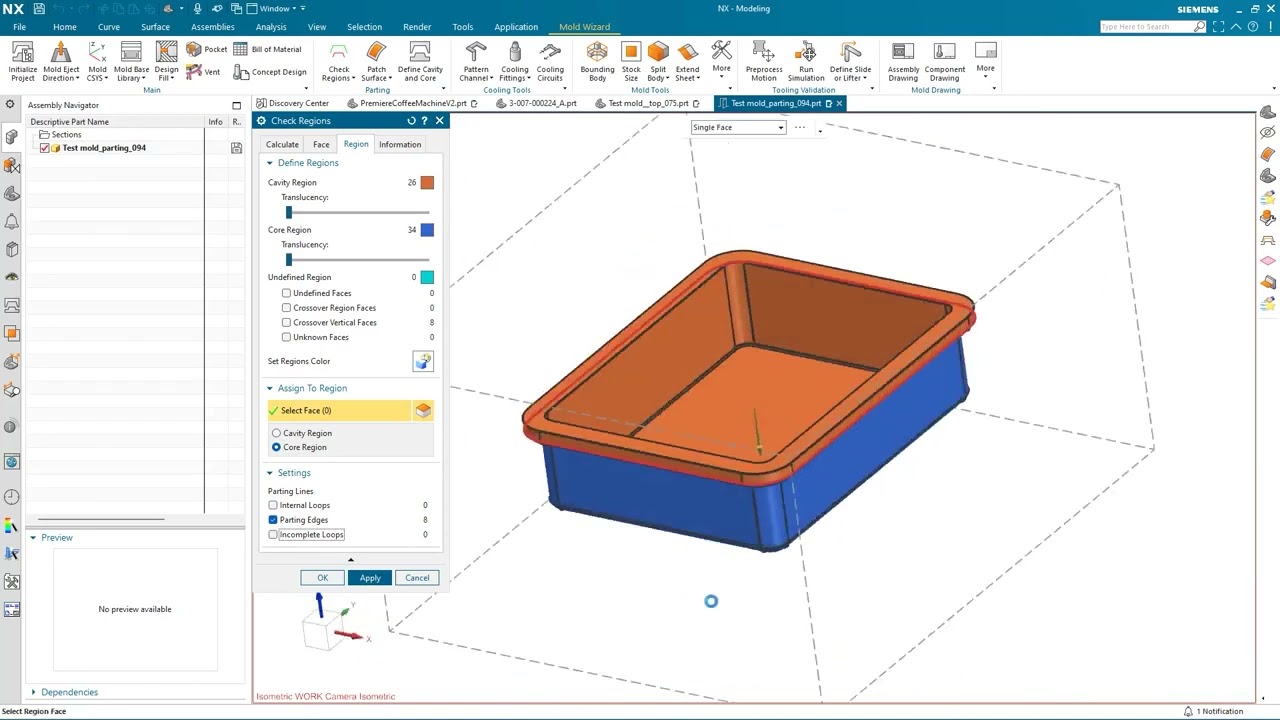
Task: Click the Apply button
Action: point(370,578)
